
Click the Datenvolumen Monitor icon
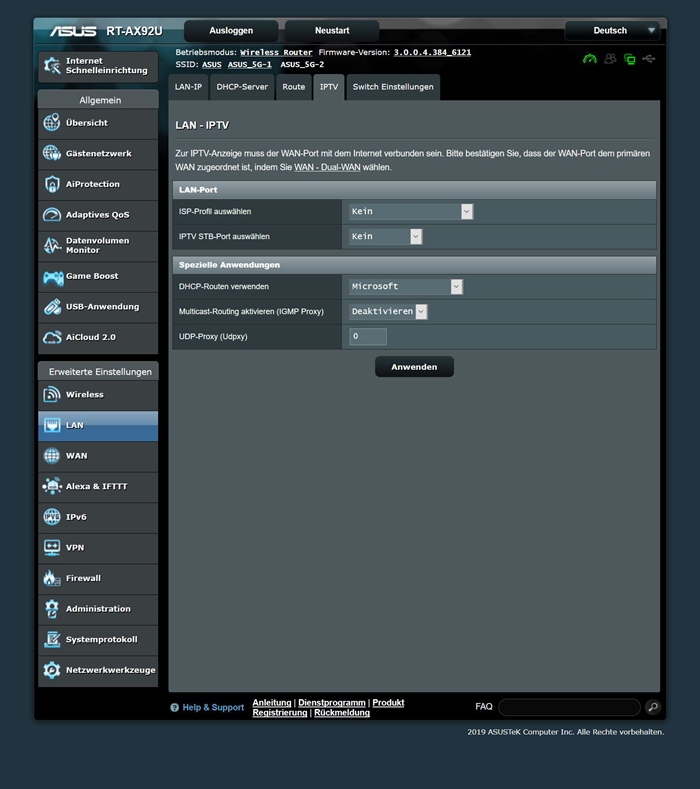(x=52, y=245)
